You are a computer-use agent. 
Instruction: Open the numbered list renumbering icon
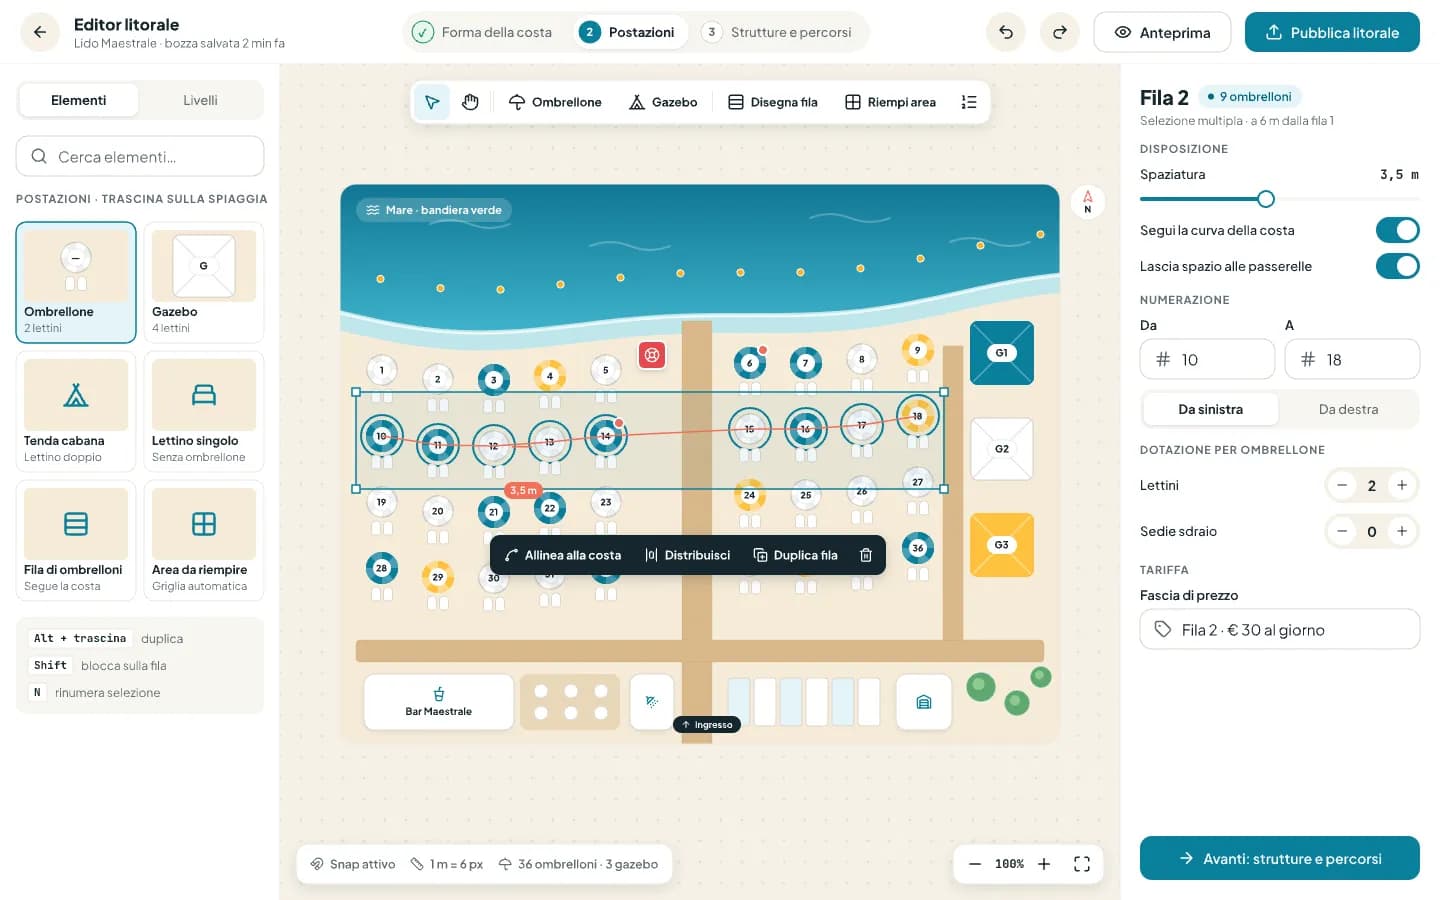[969, 102]
